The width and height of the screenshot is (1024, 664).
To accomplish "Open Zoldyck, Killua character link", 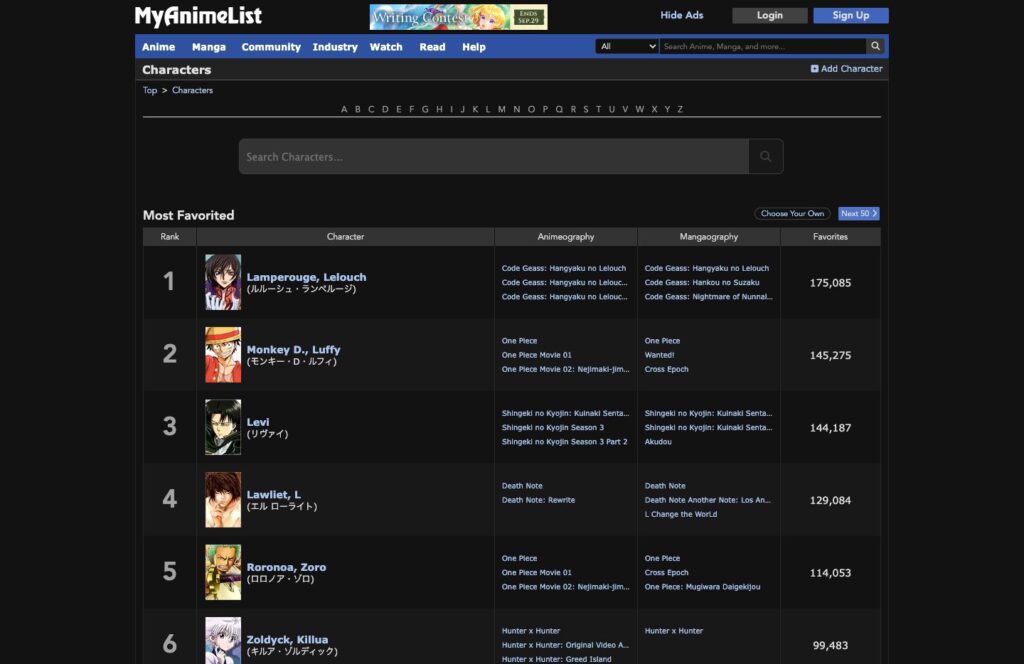I will (287, 639).
